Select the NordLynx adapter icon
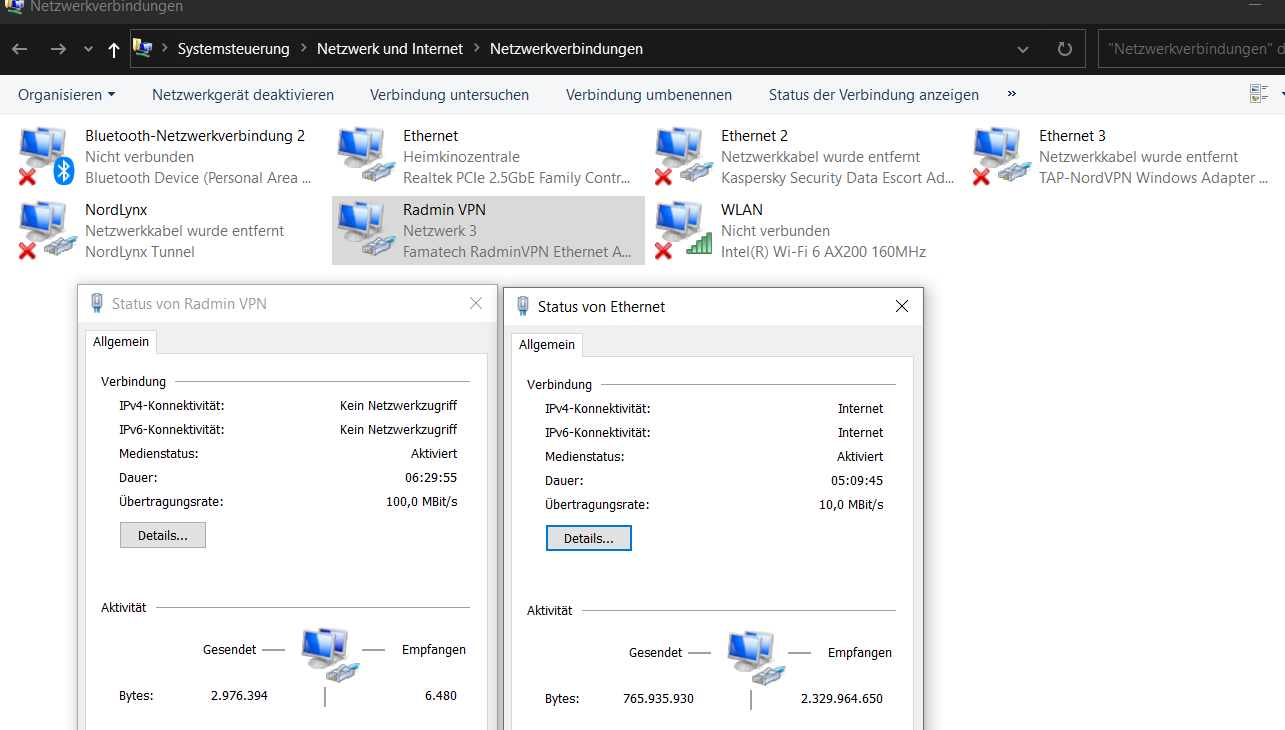The image size is (1285, 730). (48, 231)
